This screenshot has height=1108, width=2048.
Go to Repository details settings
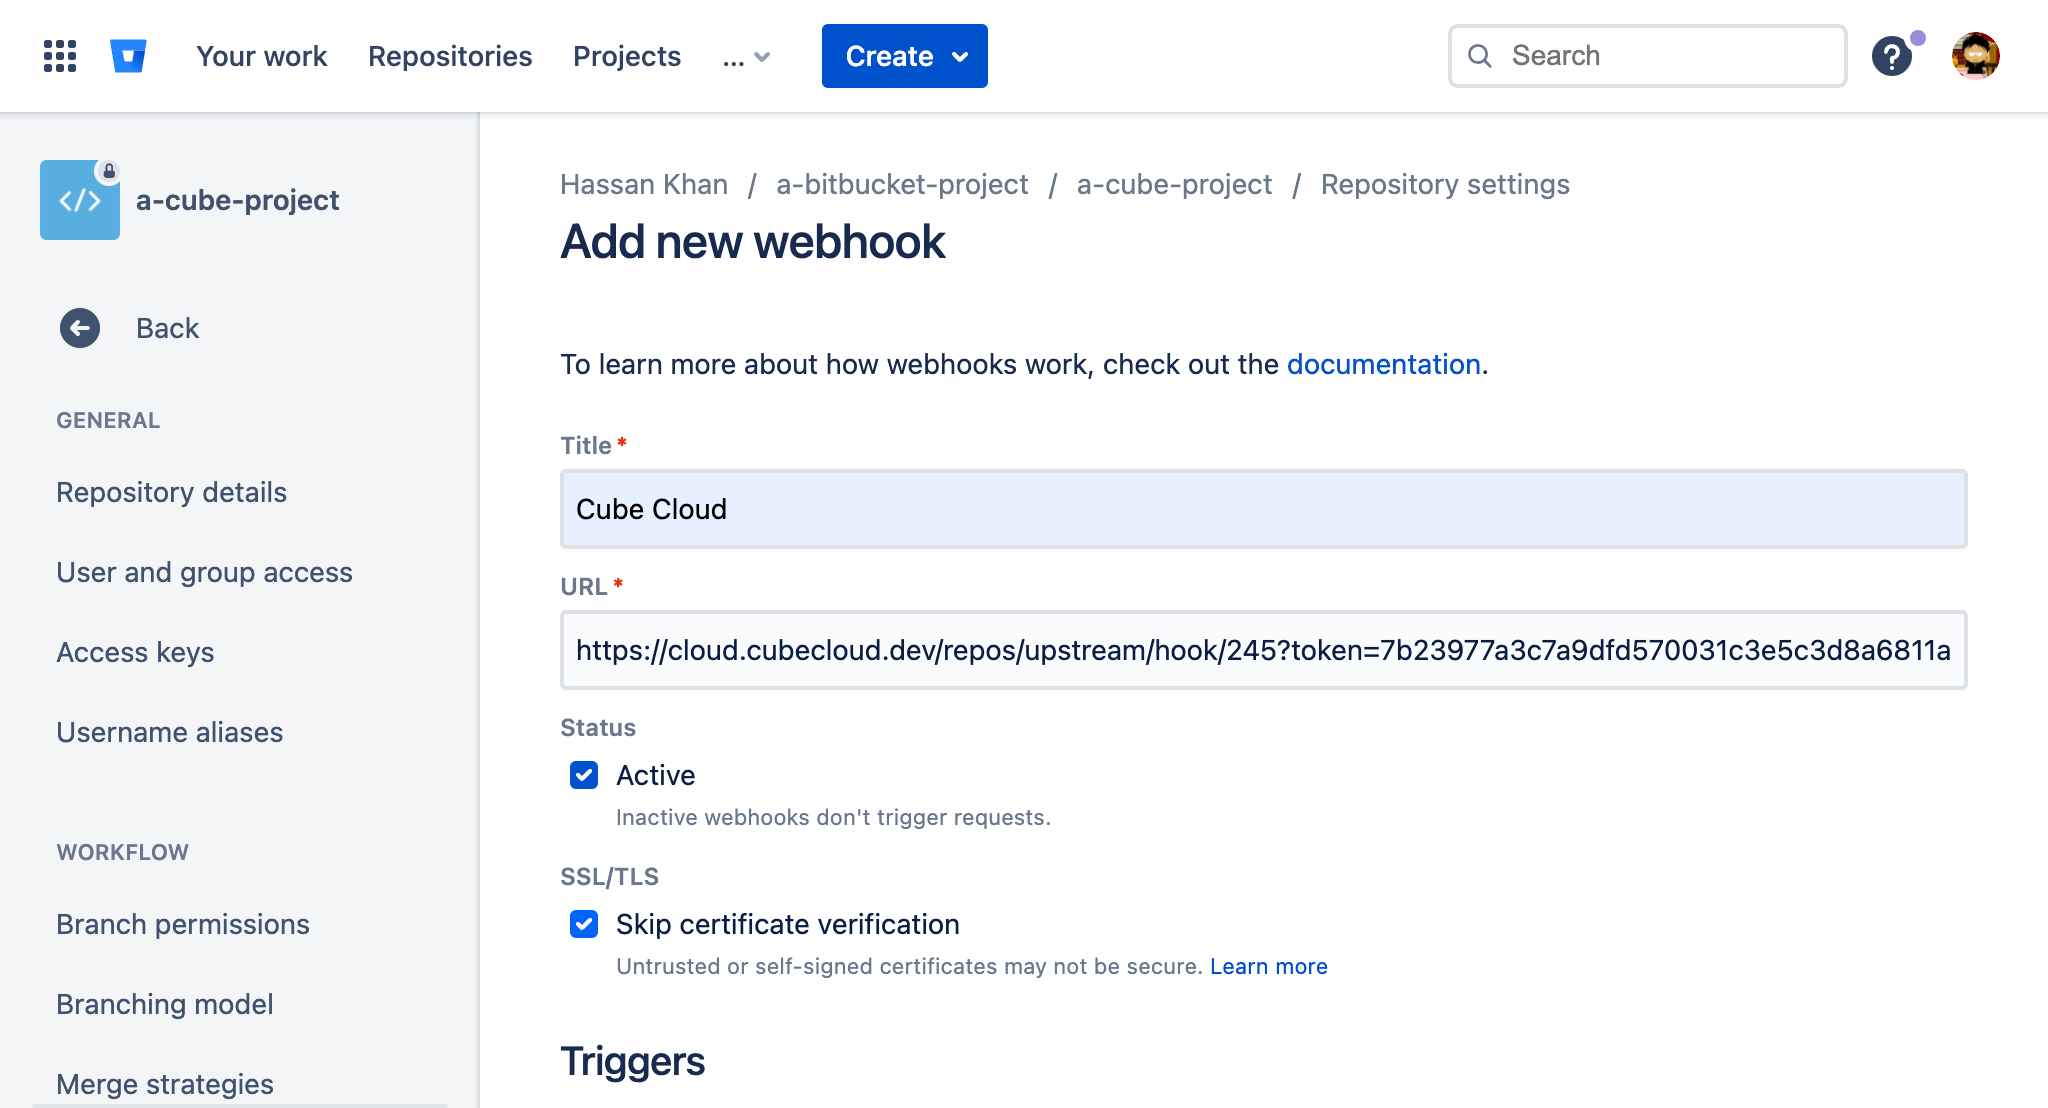pyautogui.click(x=171, y=492)
